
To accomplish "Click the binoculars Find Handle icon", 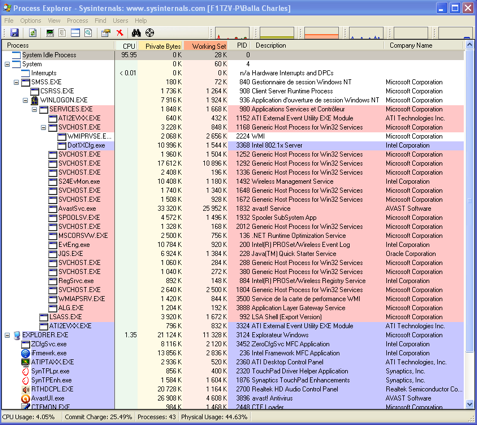I will (136, 33).
